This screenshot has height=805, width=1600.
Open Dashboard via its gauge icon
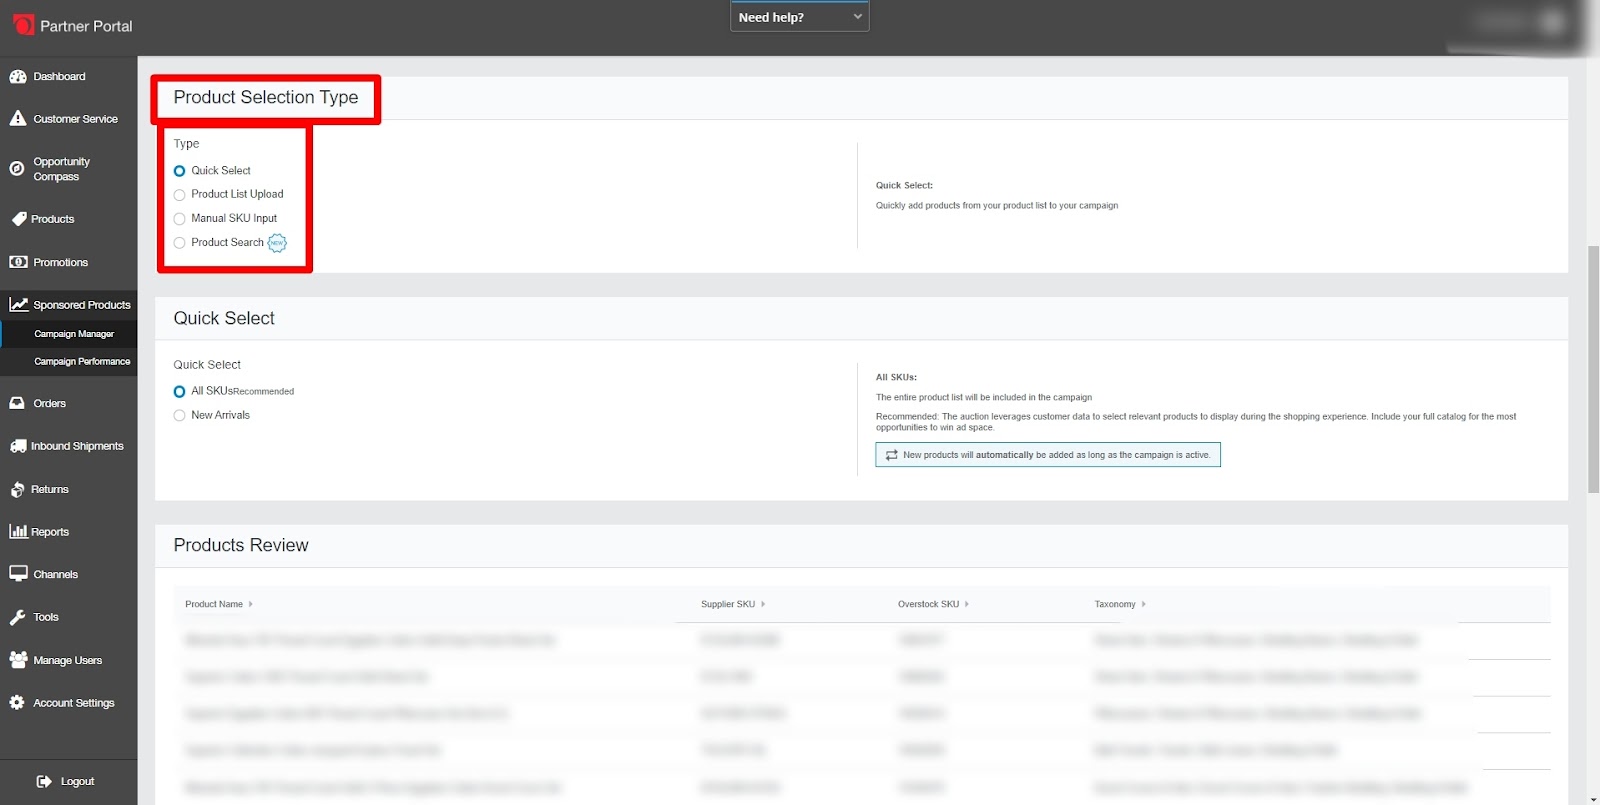coord(18,76)
